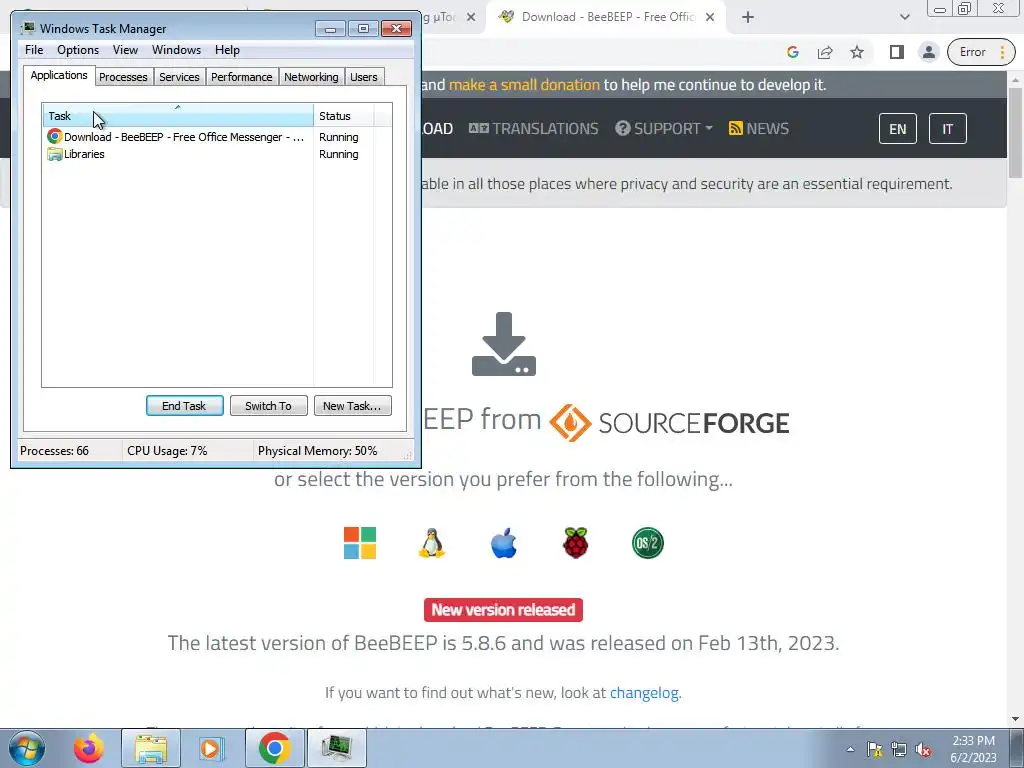Close the BeeBEEP download tab

coord(710,18)
